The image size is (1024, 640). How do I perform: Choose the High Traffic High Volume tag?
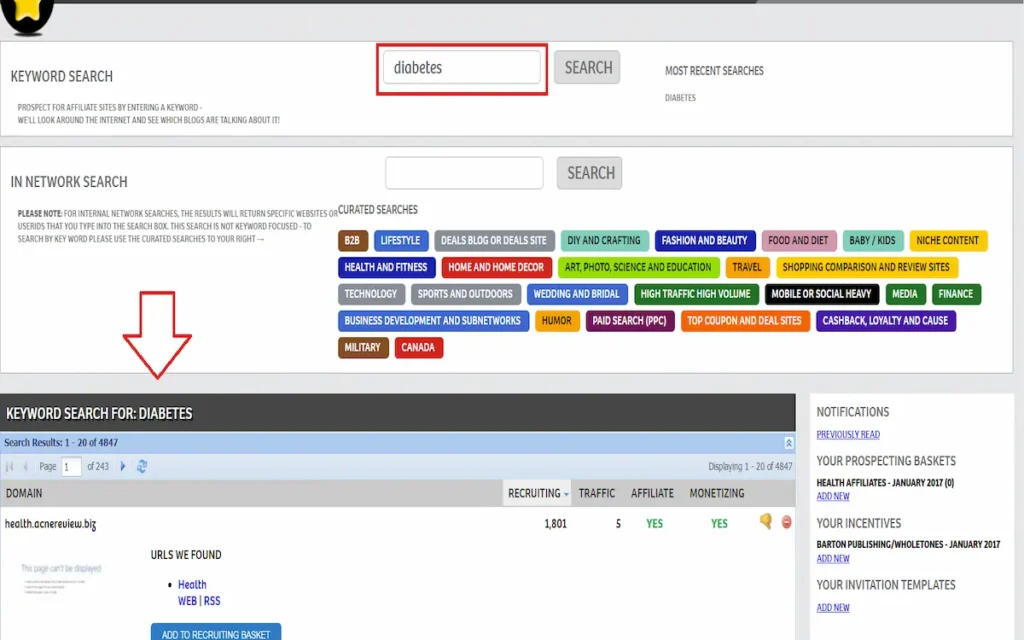pyautogui.click(x=696, y=294)
